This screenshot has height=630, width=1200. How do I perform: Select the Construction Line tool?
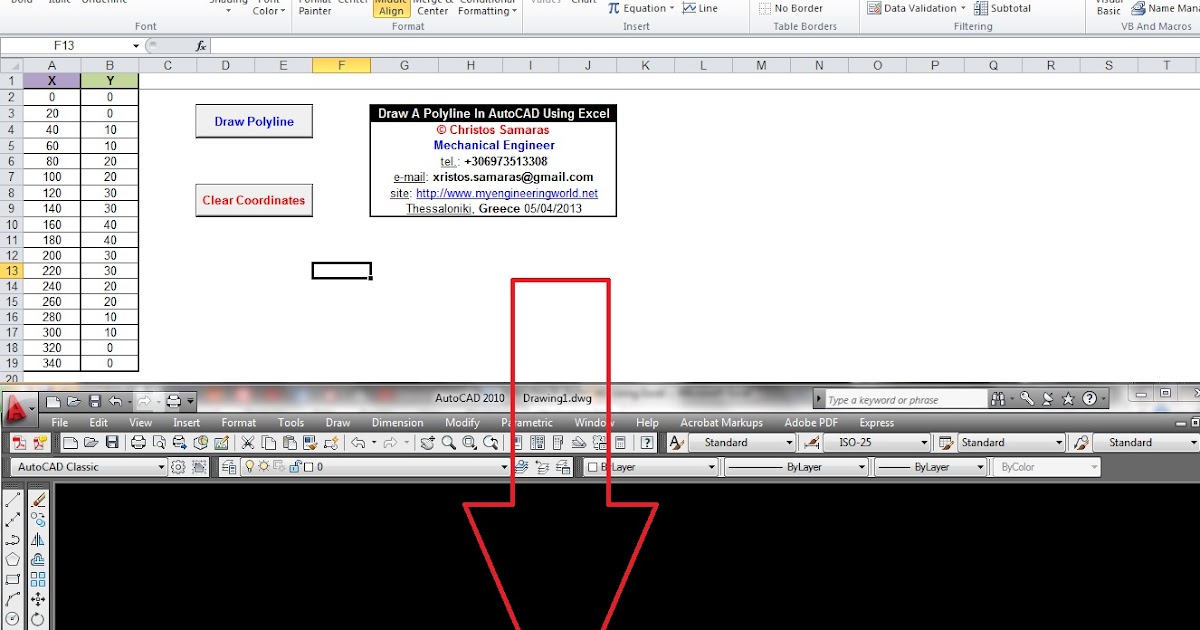click(13, 520)
